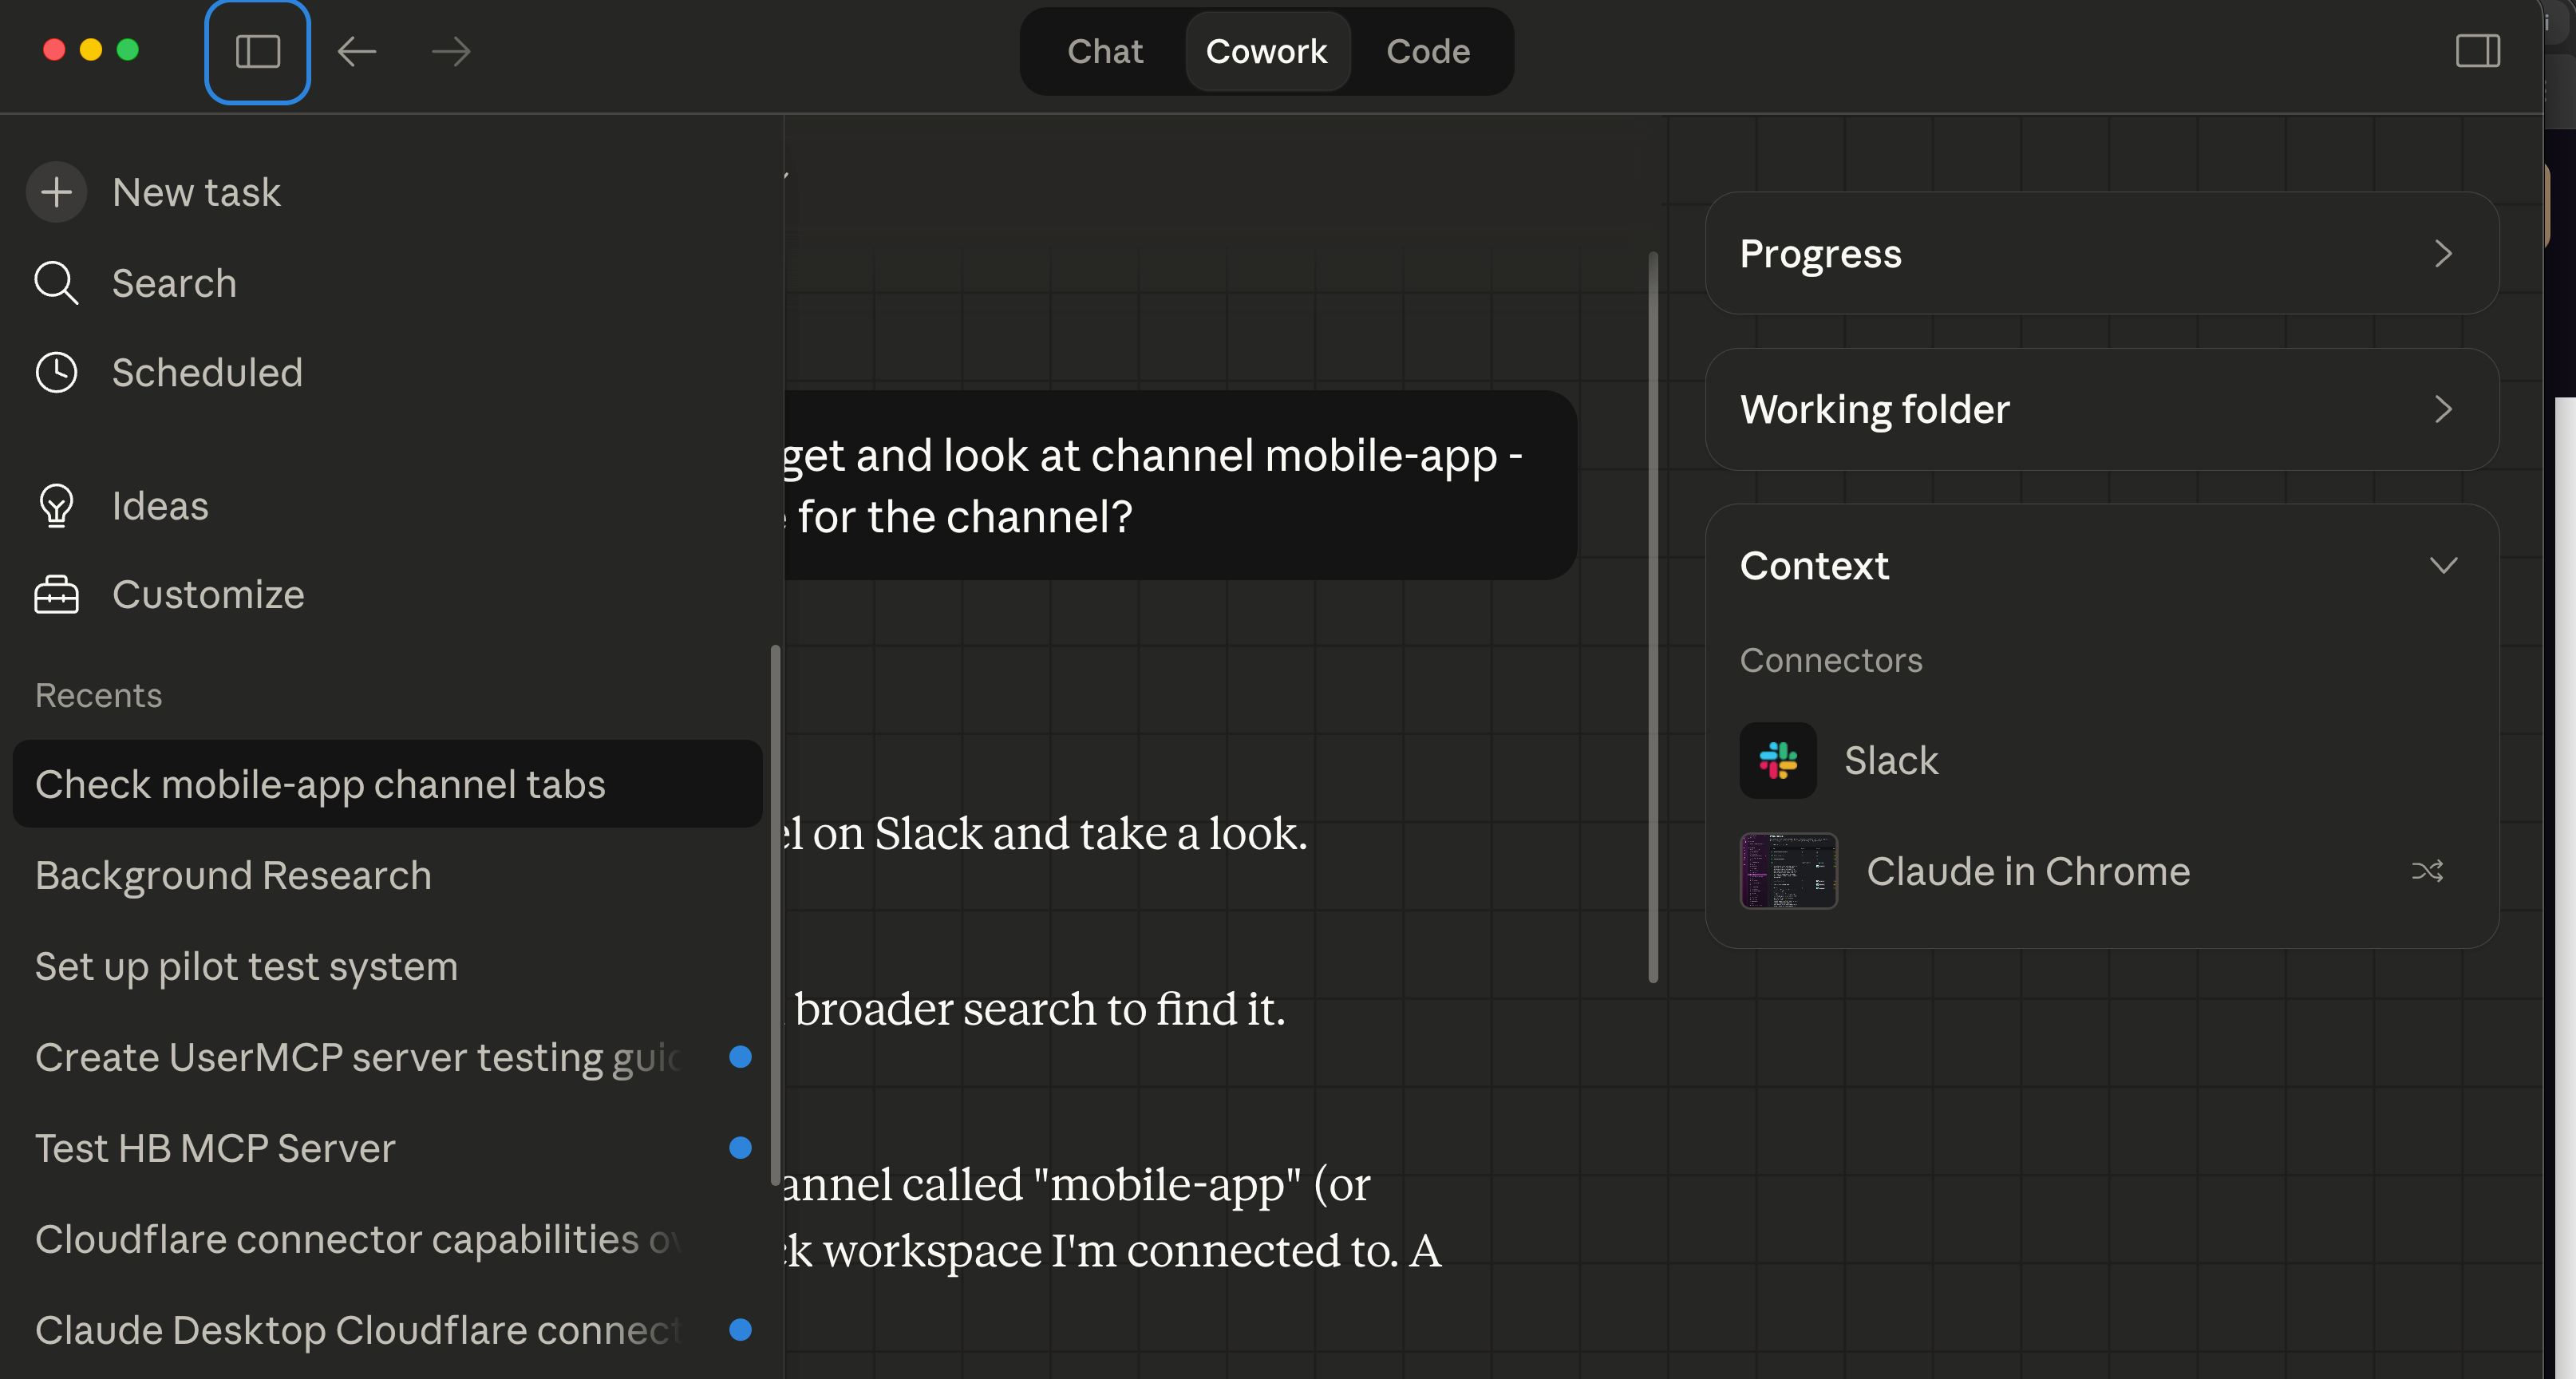Click the back arrow navigation icon
The height and width of the screenshot is (1379, 2576).
click(x=357, y=52)
